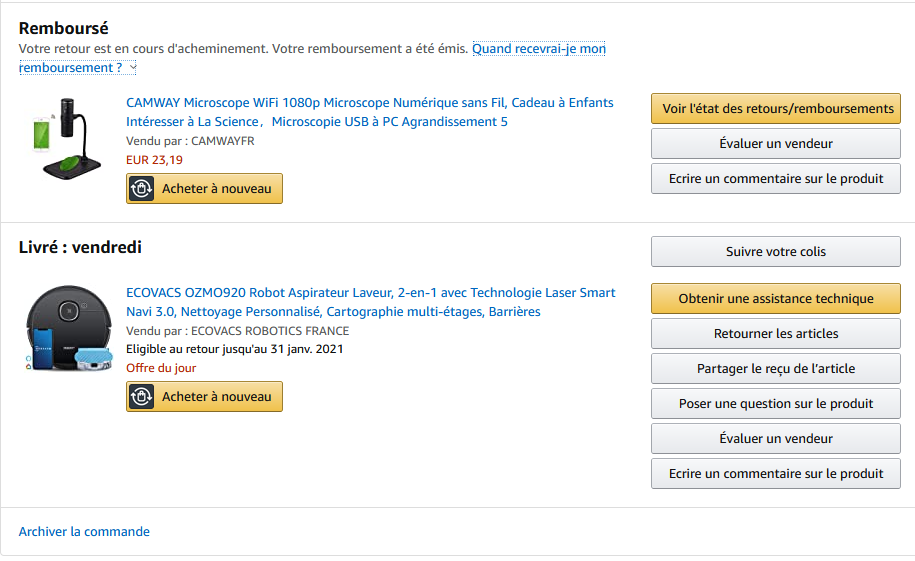Click 'Partager le reçu de l'article'
Screen dimensions: 915x561
(776, 368)
